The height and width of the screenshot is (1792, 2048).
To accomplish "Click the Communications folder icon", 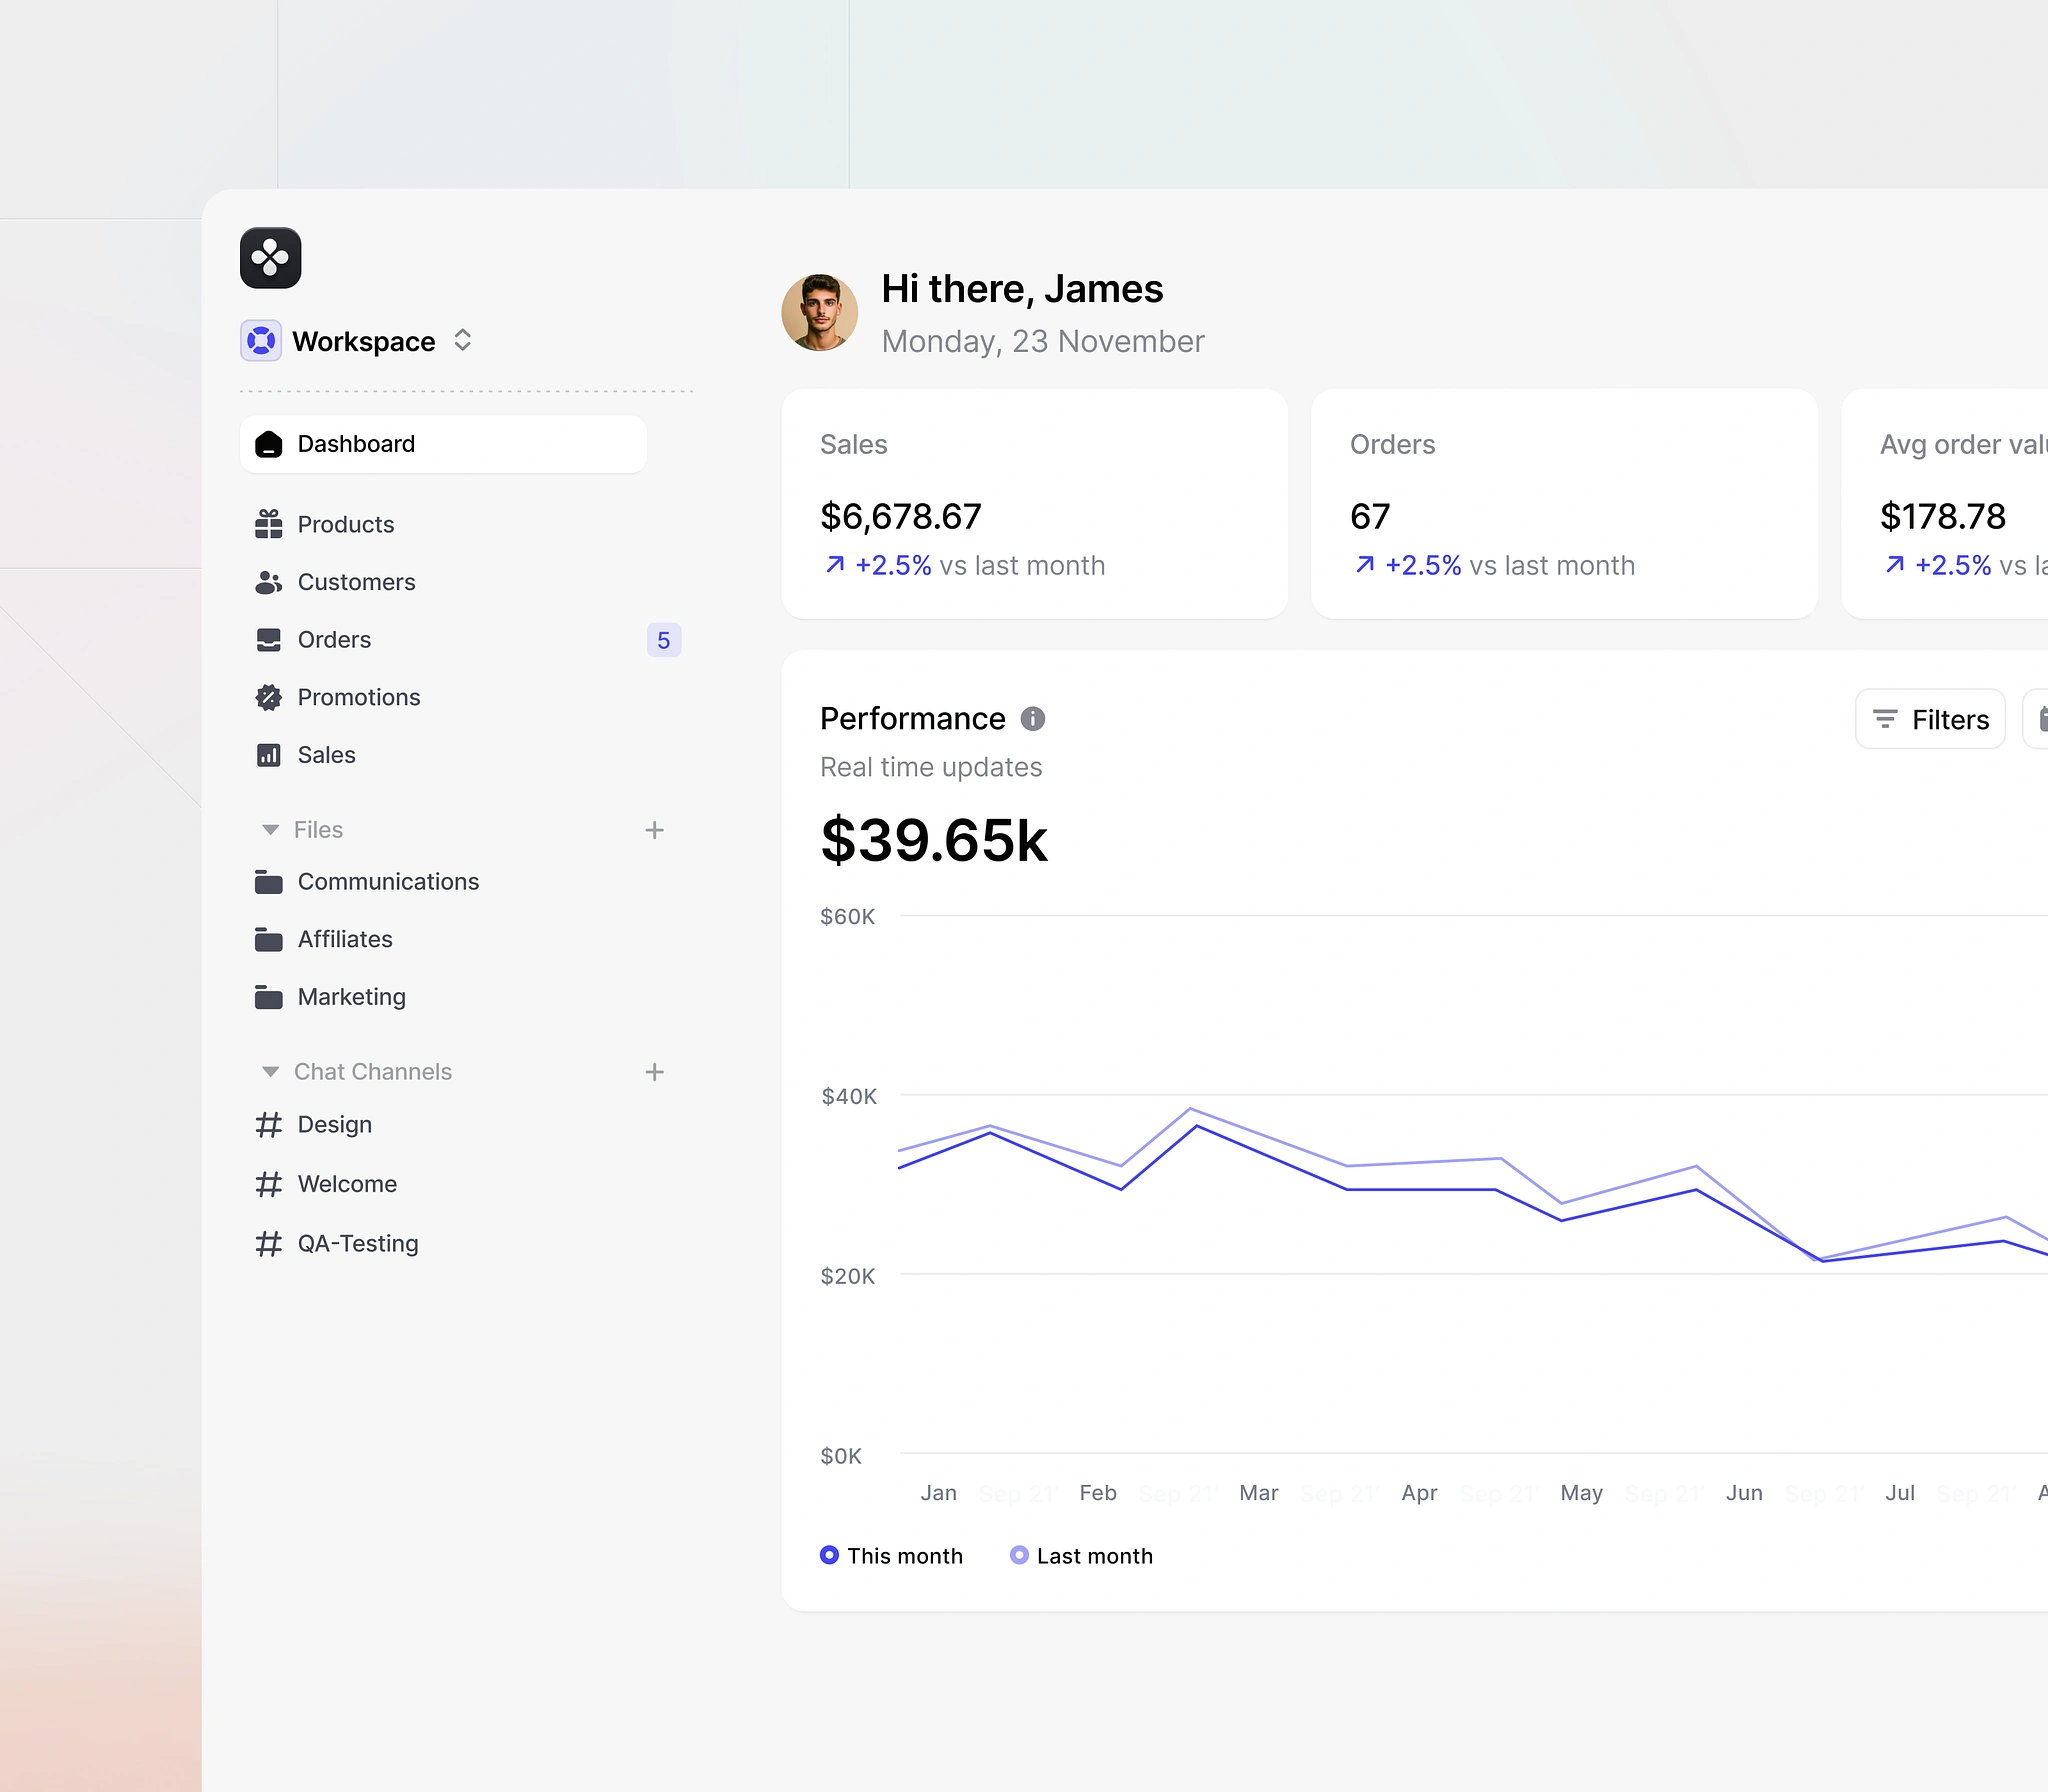I will click(268, 882).
